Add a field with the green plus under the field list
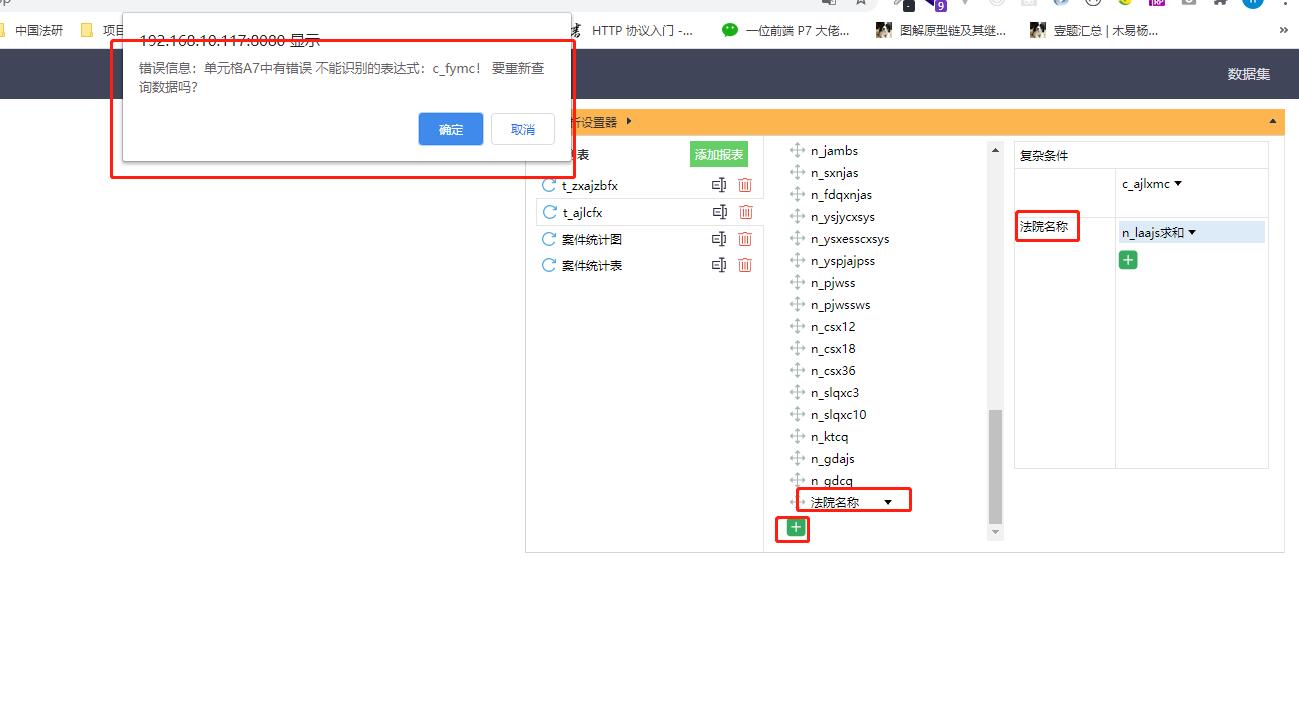Viewport: 1299px width, 705px height. point(796,527)
